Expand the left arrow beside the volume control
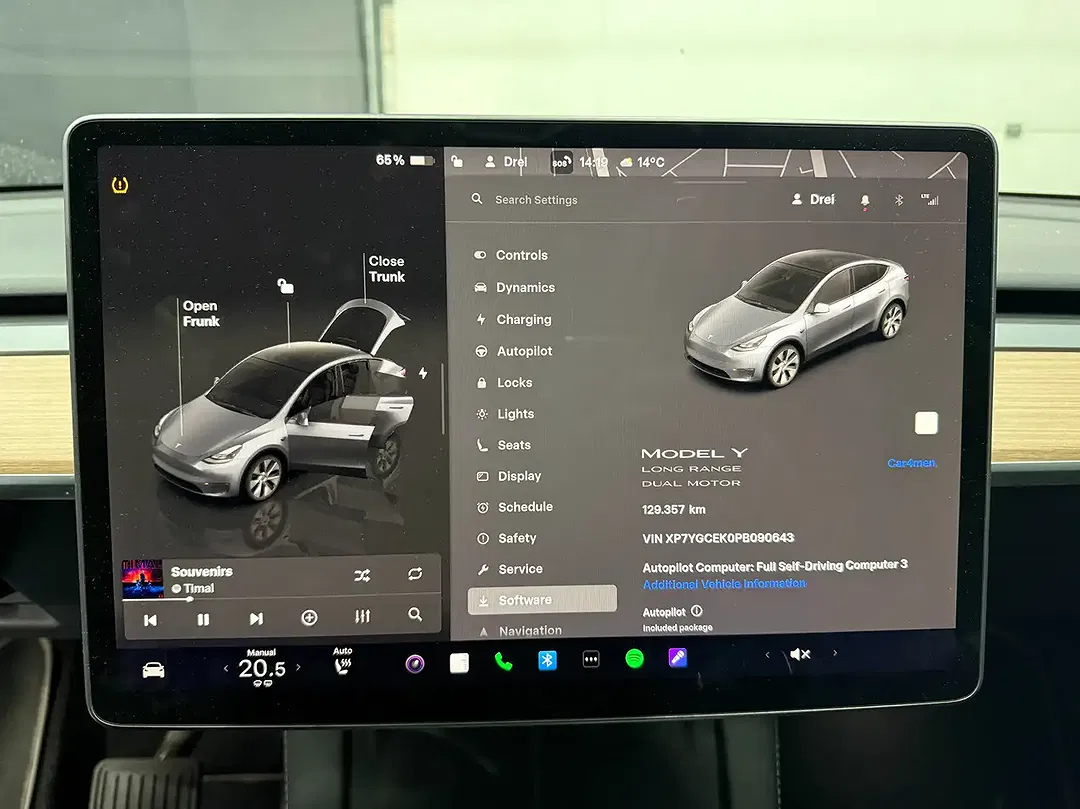Viewport: 1080px width, 809px height. (x=767, y=655)
